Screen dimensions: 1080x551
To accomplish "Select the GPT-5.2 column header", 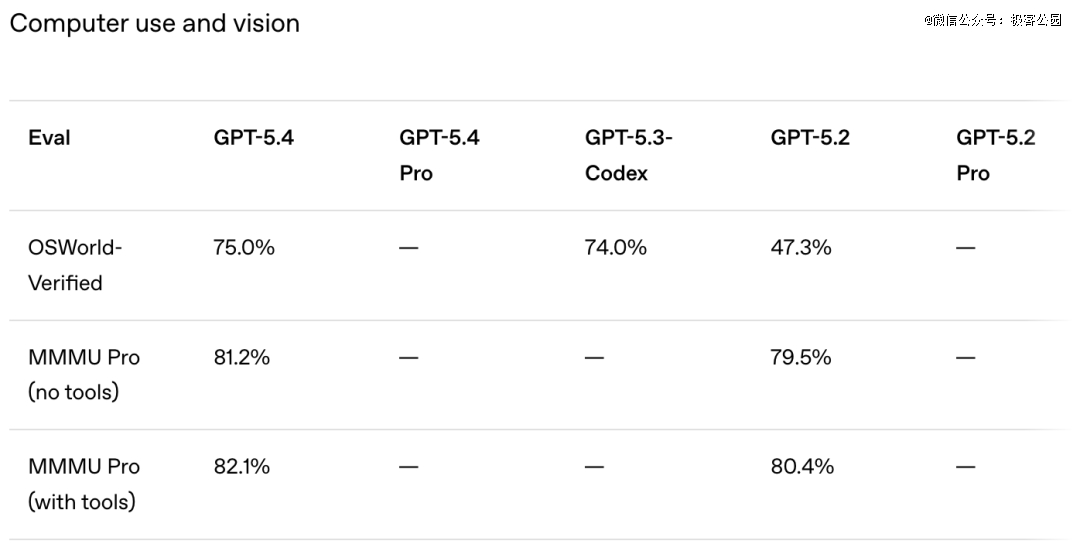I will (810, 138).
